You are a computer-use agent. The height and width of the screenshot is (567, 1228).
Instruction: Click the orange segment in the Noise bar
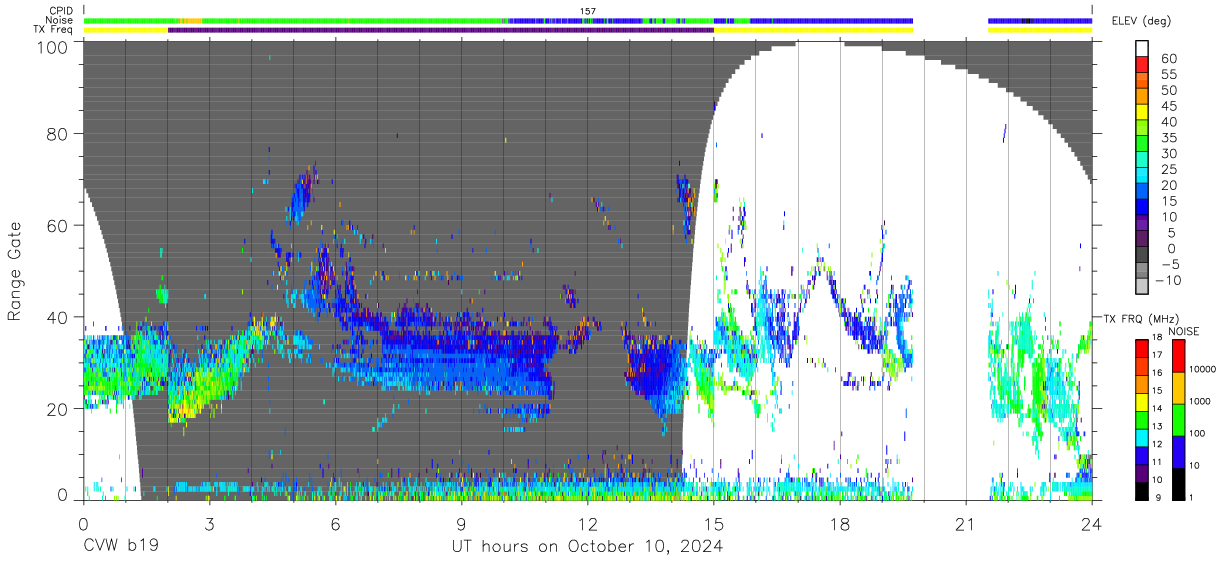pyautogui.click(x=191, y=20)
